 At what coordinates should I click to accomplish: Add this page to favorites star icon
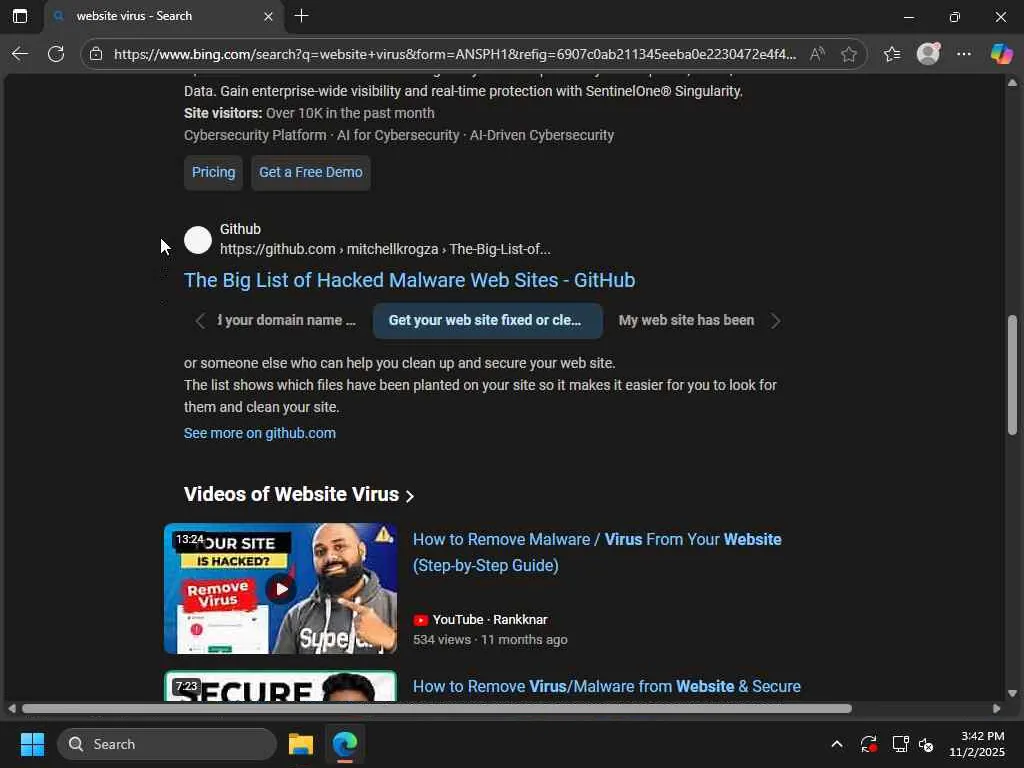[x=848, y=54]
